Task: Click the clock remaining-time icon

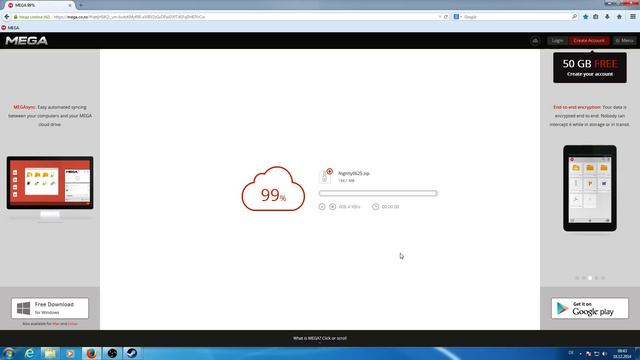Action: [x=375, y=207]
